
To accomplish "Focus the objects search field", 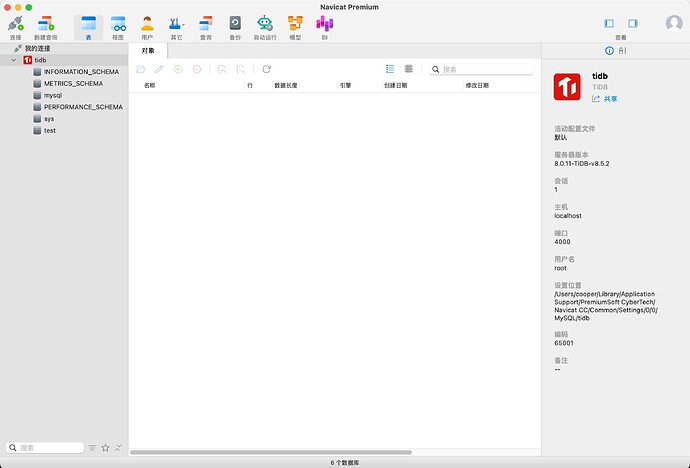I will (x=481, y=69).
